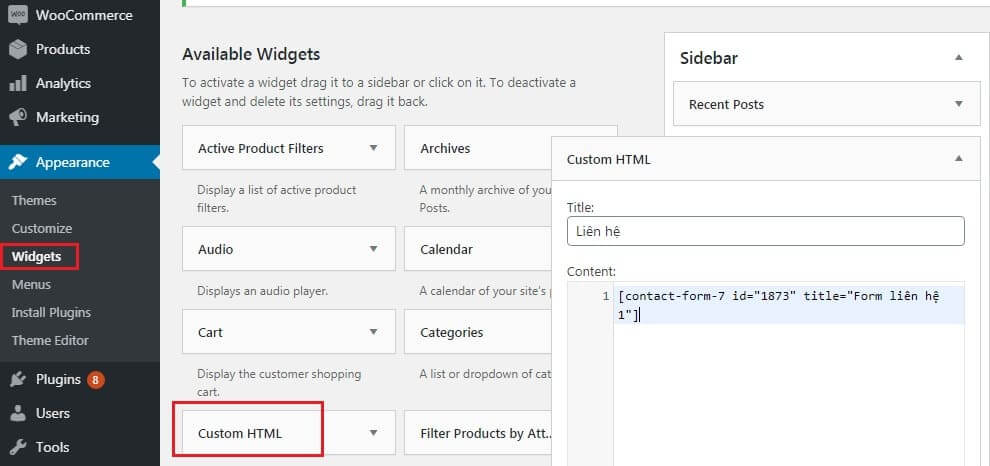Image resolution: width=990 pixels, height=466 pixels.
Task: Expand the Cart widget dropdown arrow
Action: click(374, 332)
